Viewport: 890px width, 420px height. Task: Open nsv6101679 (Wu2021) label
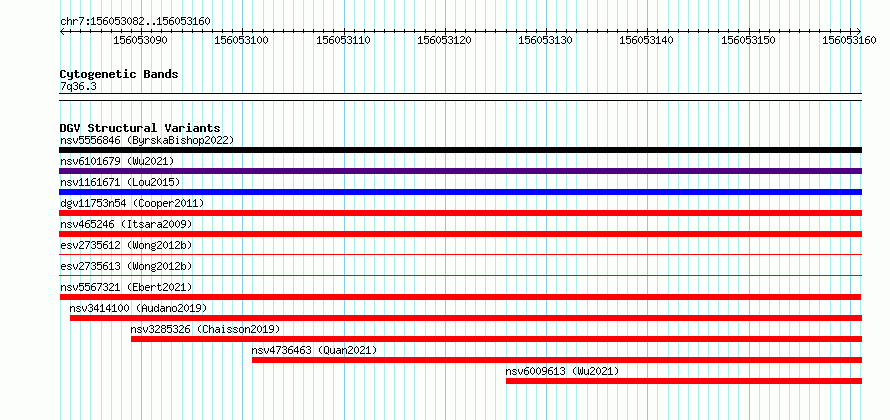(117, 161)
